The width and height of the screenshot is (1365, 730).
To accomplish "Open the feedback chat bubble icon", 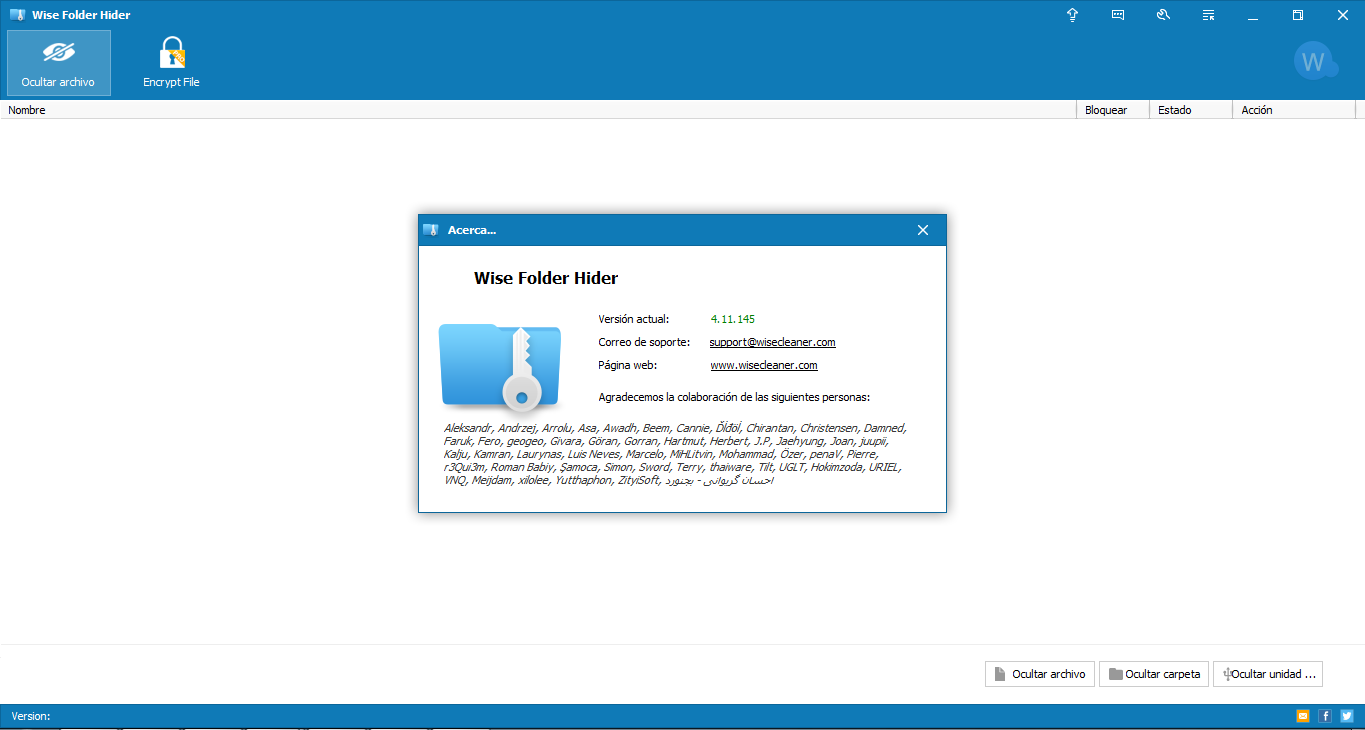I will click(x=1118, y=15).
